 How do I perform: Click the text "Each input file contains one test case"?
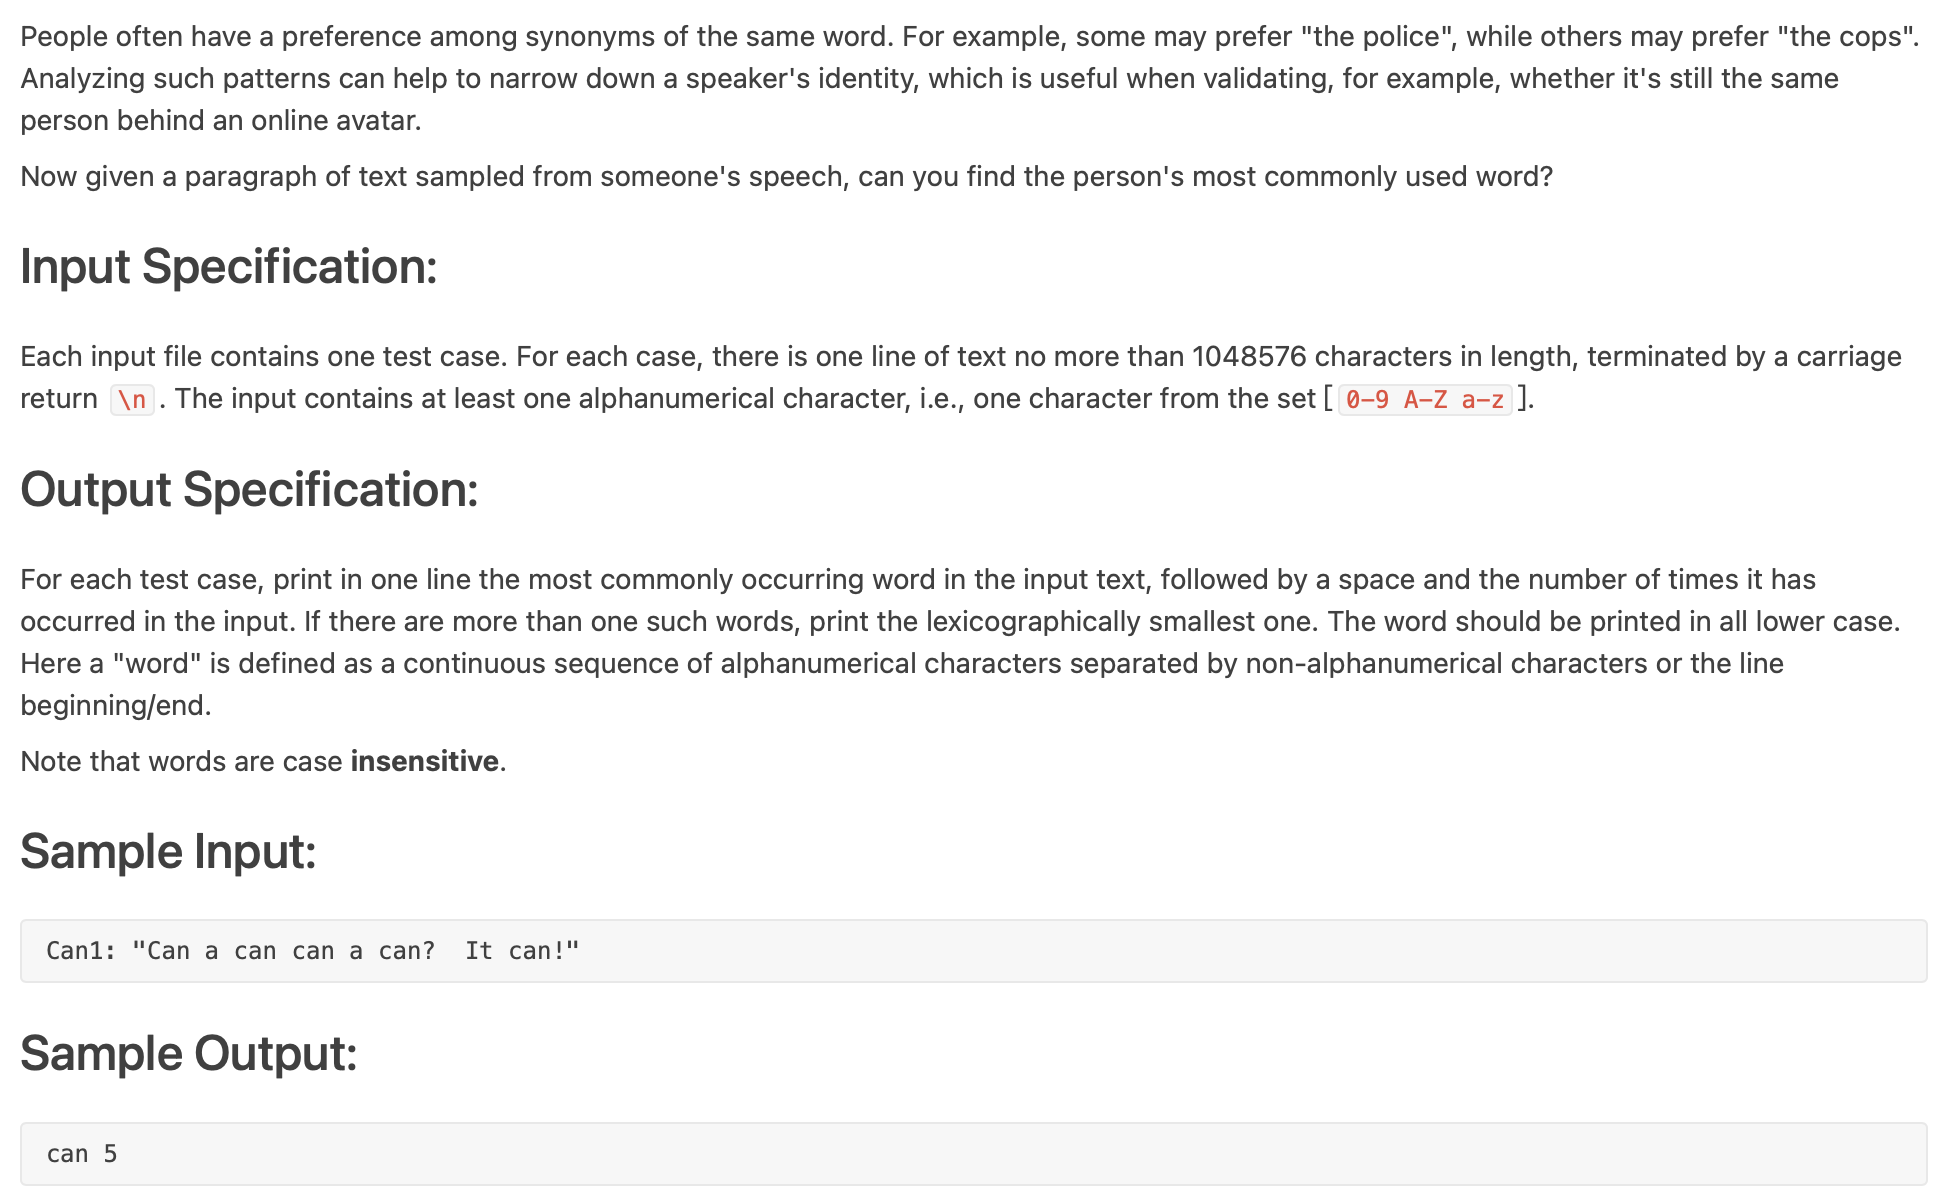point(264,357)
